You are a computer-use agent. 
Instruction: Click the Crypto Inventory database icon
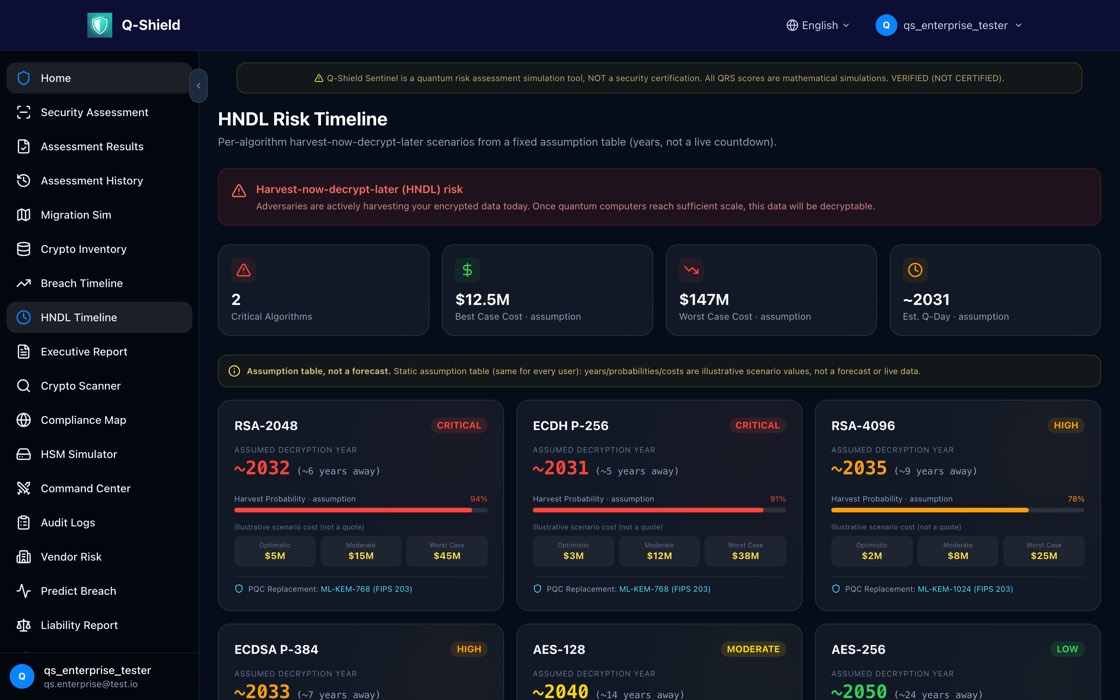24,249
